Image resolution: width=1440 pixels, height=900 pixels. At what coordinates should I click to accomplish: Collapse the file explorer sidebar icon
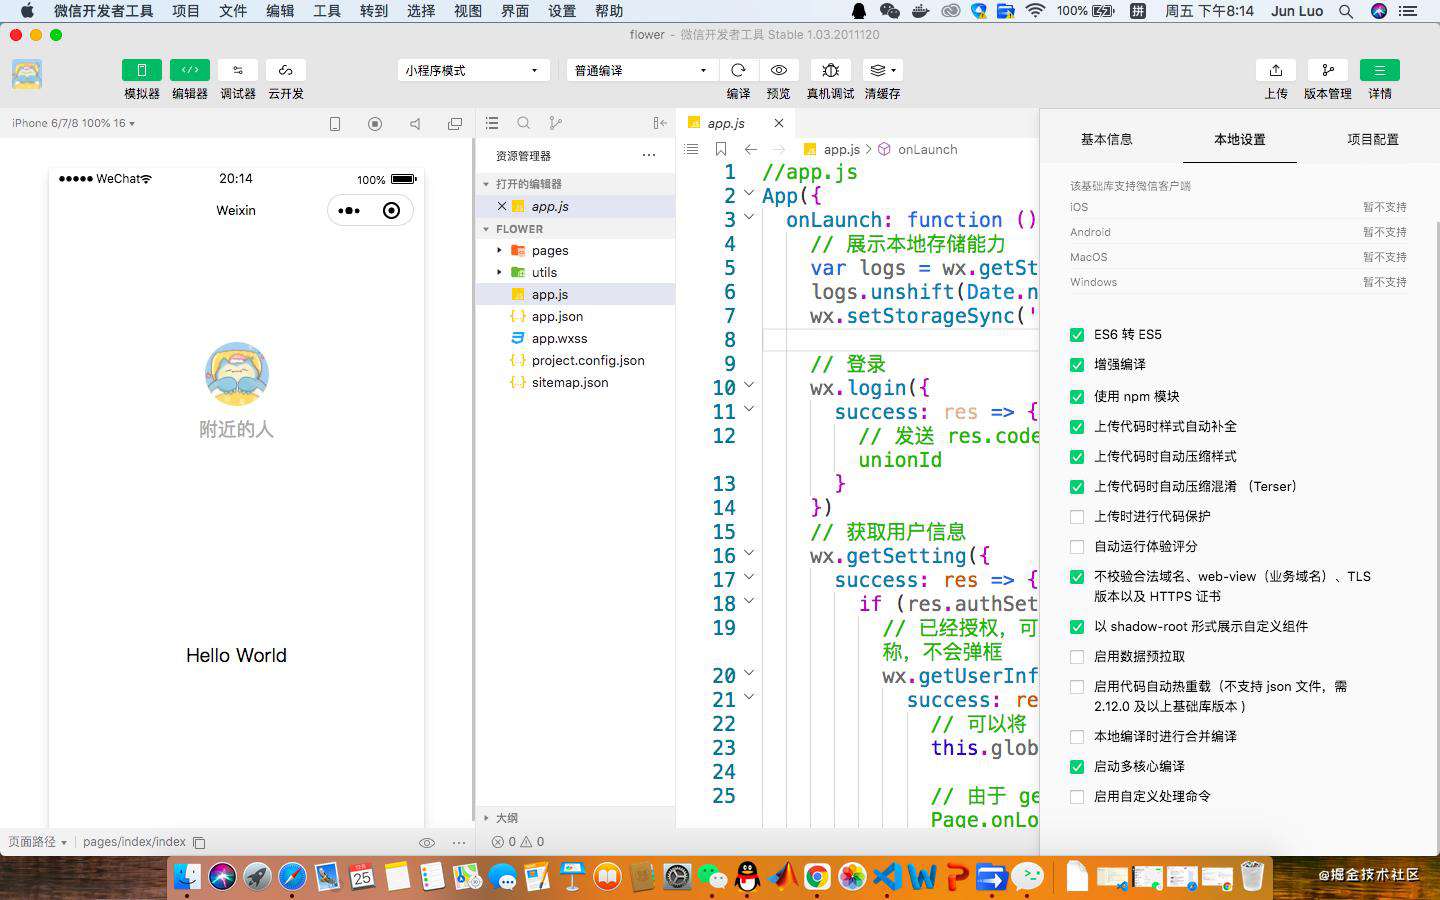[x=660, y=123]
